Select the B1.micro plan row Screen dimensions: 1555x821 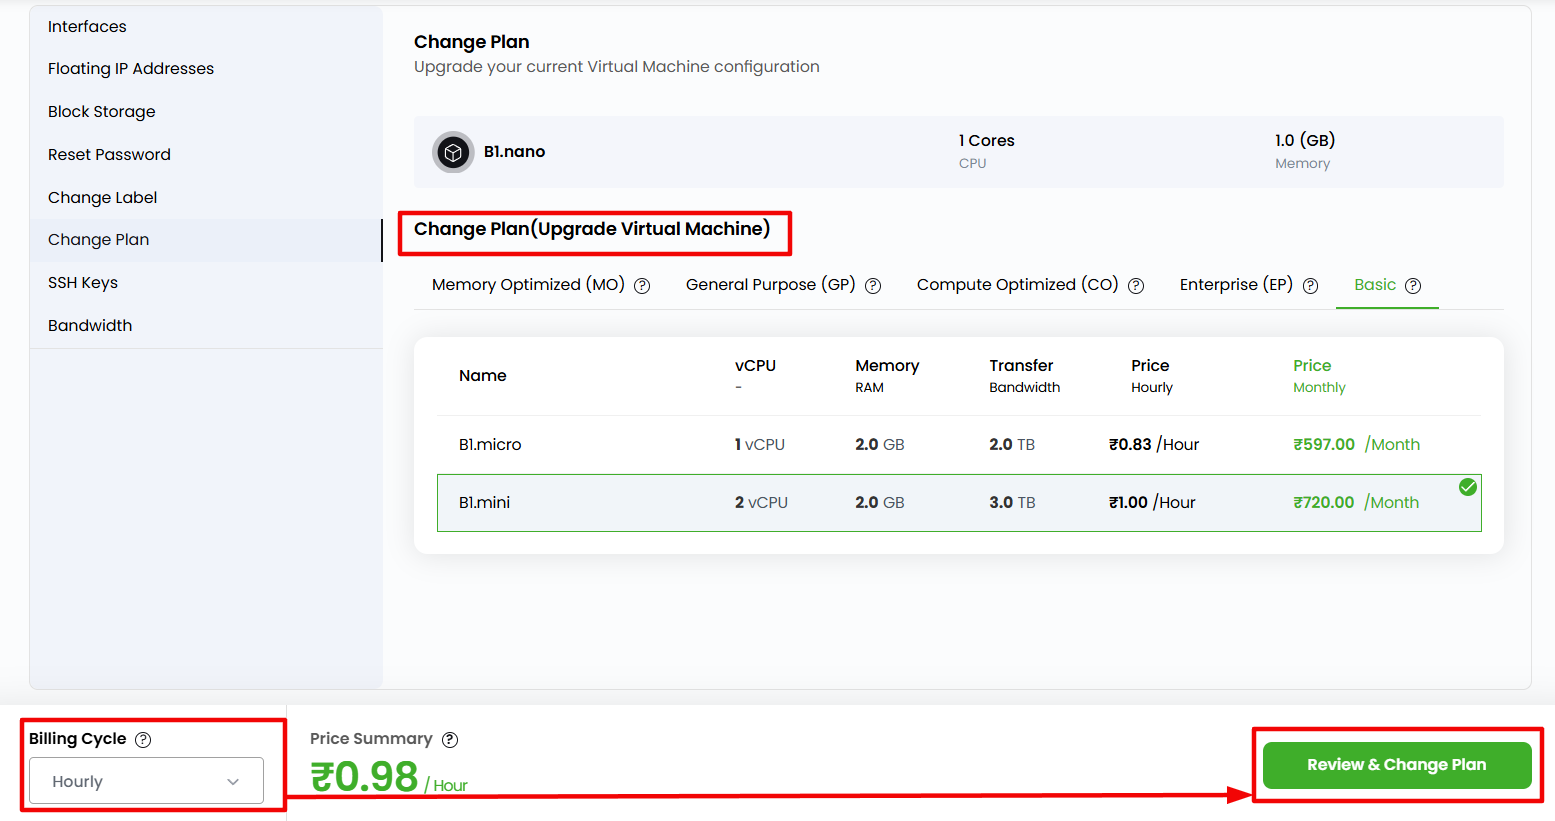point(958,445)
